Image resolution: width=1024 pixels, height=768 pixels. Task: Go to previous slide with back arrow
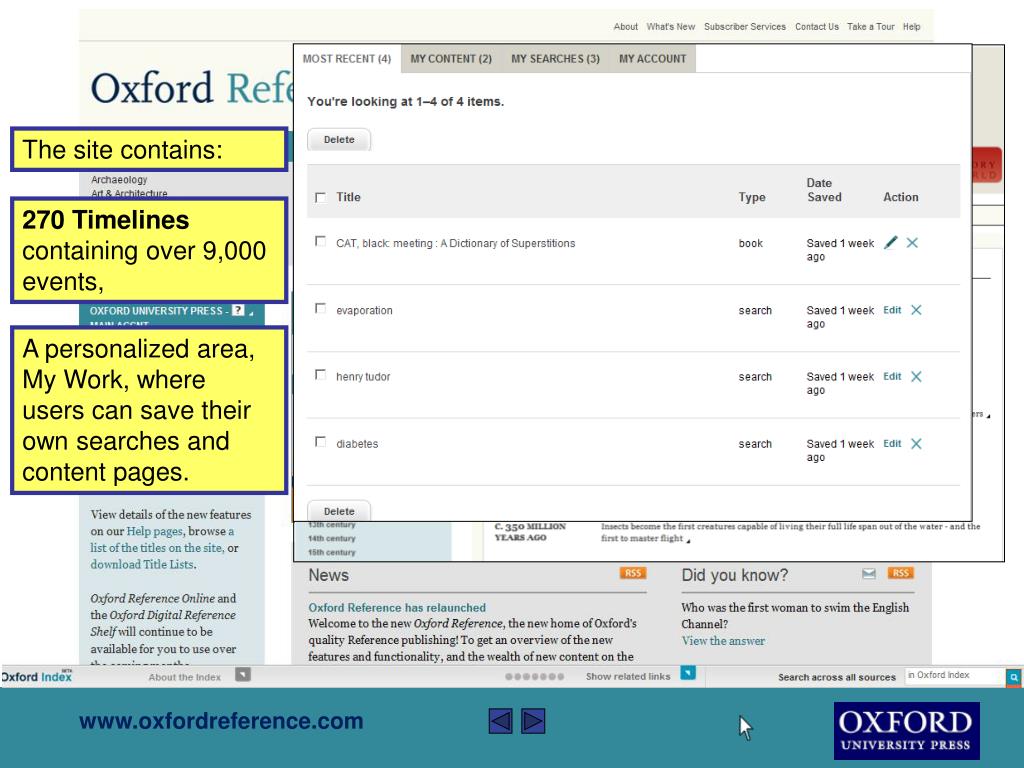tap(500, 721)
